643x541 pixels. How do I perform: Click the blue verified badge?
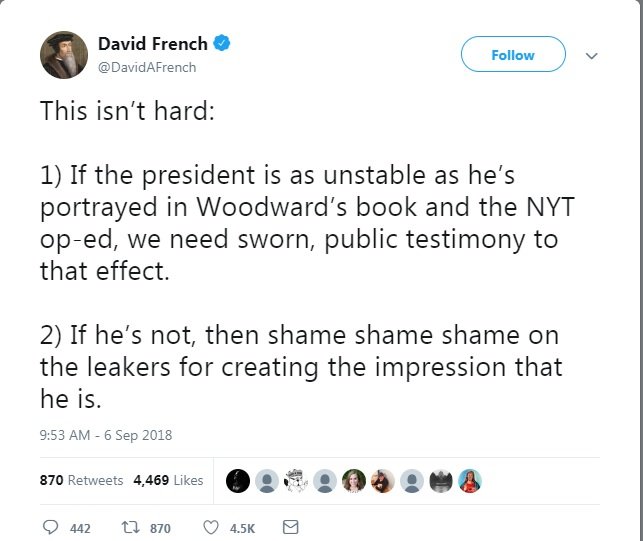224,44
